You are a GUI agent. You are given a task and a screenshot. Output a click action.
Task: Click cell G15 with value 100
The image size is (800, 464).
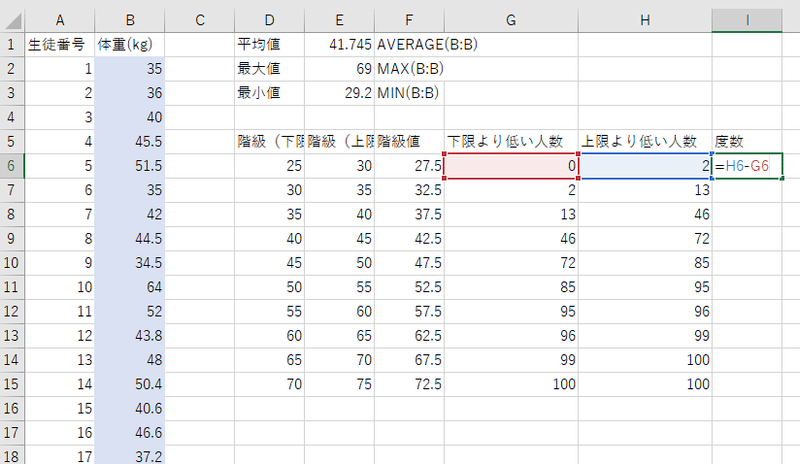point(511,384)
